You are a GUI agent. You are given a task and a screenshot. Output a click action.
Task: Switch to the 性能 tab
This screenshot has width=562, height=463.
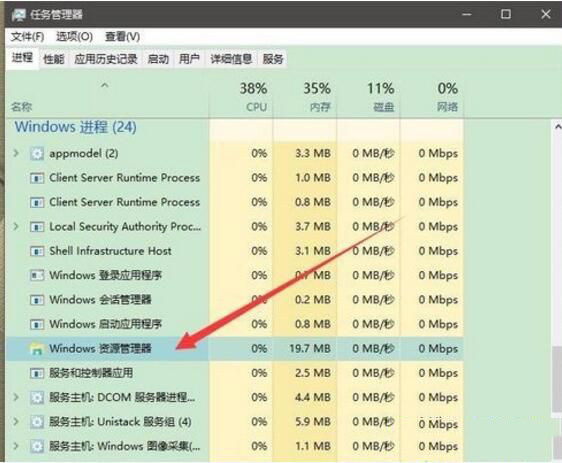(54, 59)
